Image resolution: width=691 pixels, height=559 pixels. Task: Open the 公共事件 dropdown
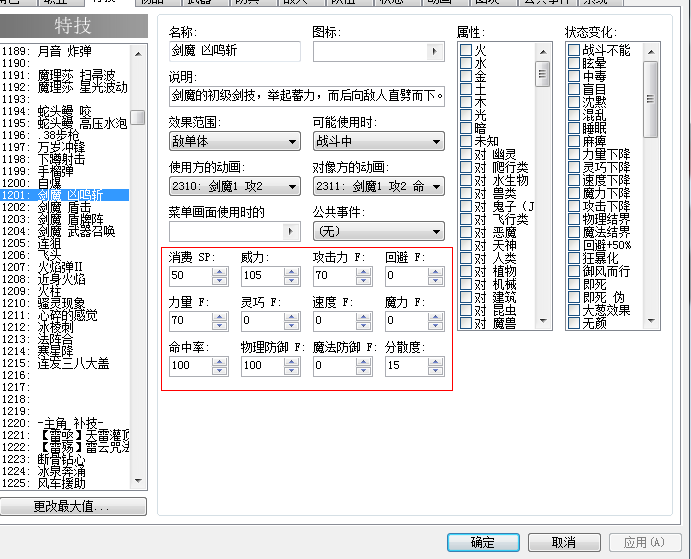[x=379, y=231]
